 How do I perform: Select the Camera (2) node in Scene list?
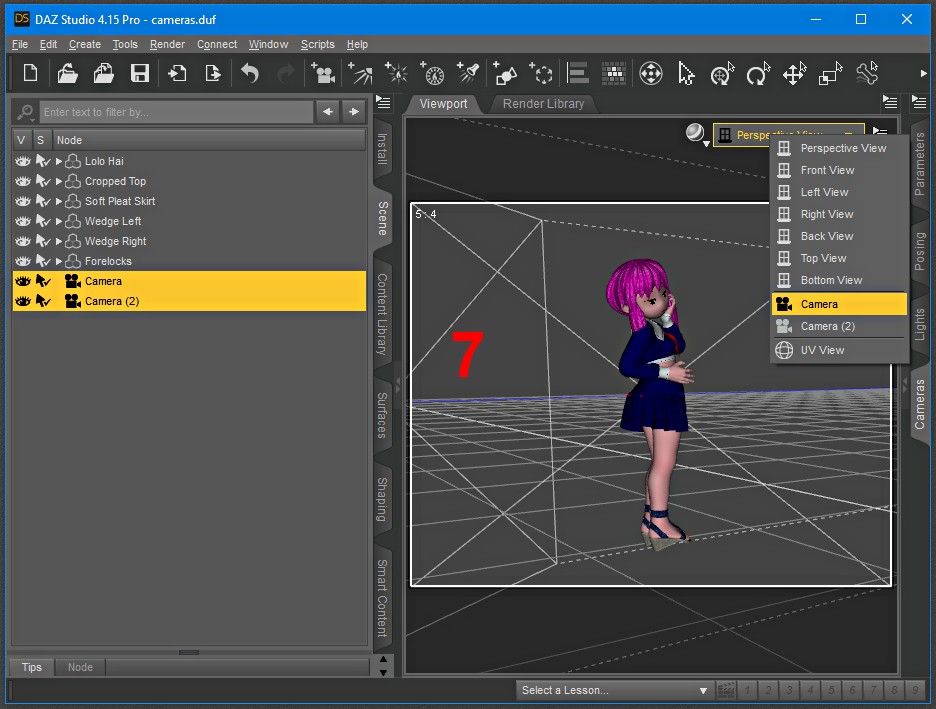point(189,301)
